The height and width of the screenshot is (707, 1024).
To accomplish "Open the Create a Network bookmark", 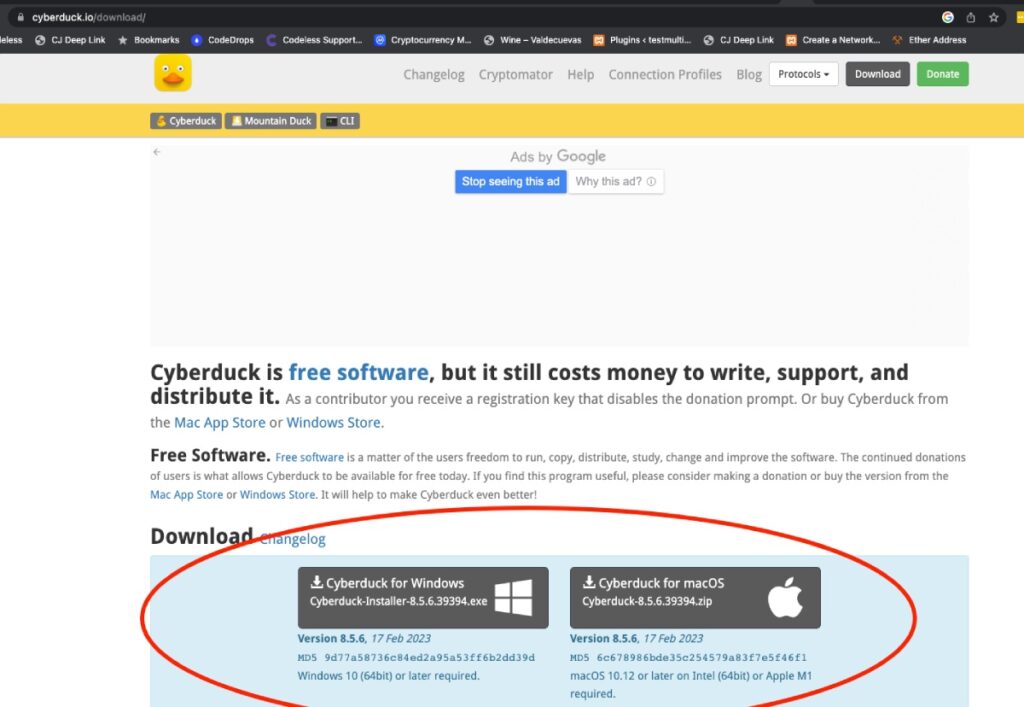I will (x=833, y=40).
